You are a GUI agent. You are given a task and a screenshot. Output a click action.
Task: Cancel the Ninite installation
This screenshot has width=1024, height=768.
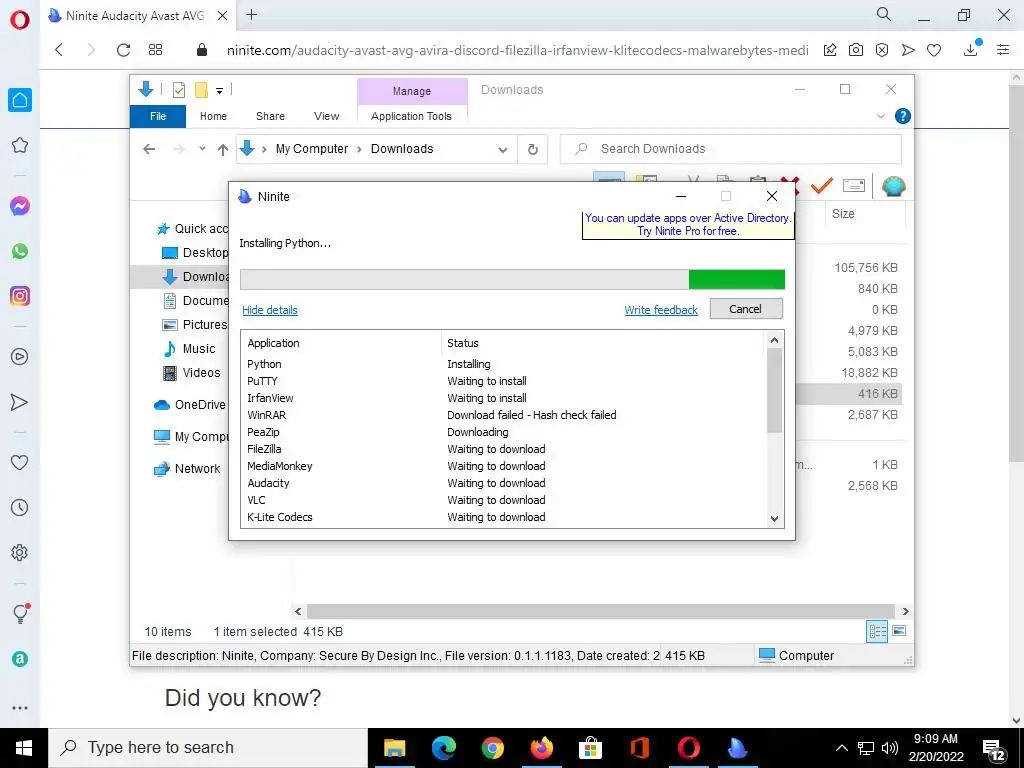(x=746, y=309)
